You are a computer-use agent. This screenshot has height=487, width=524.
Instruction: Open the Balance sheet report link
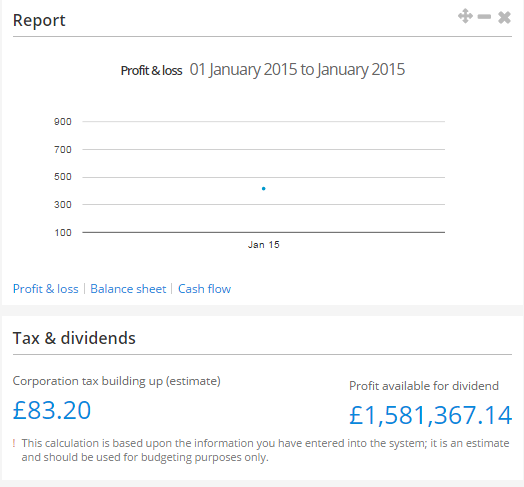click(128, 289)
